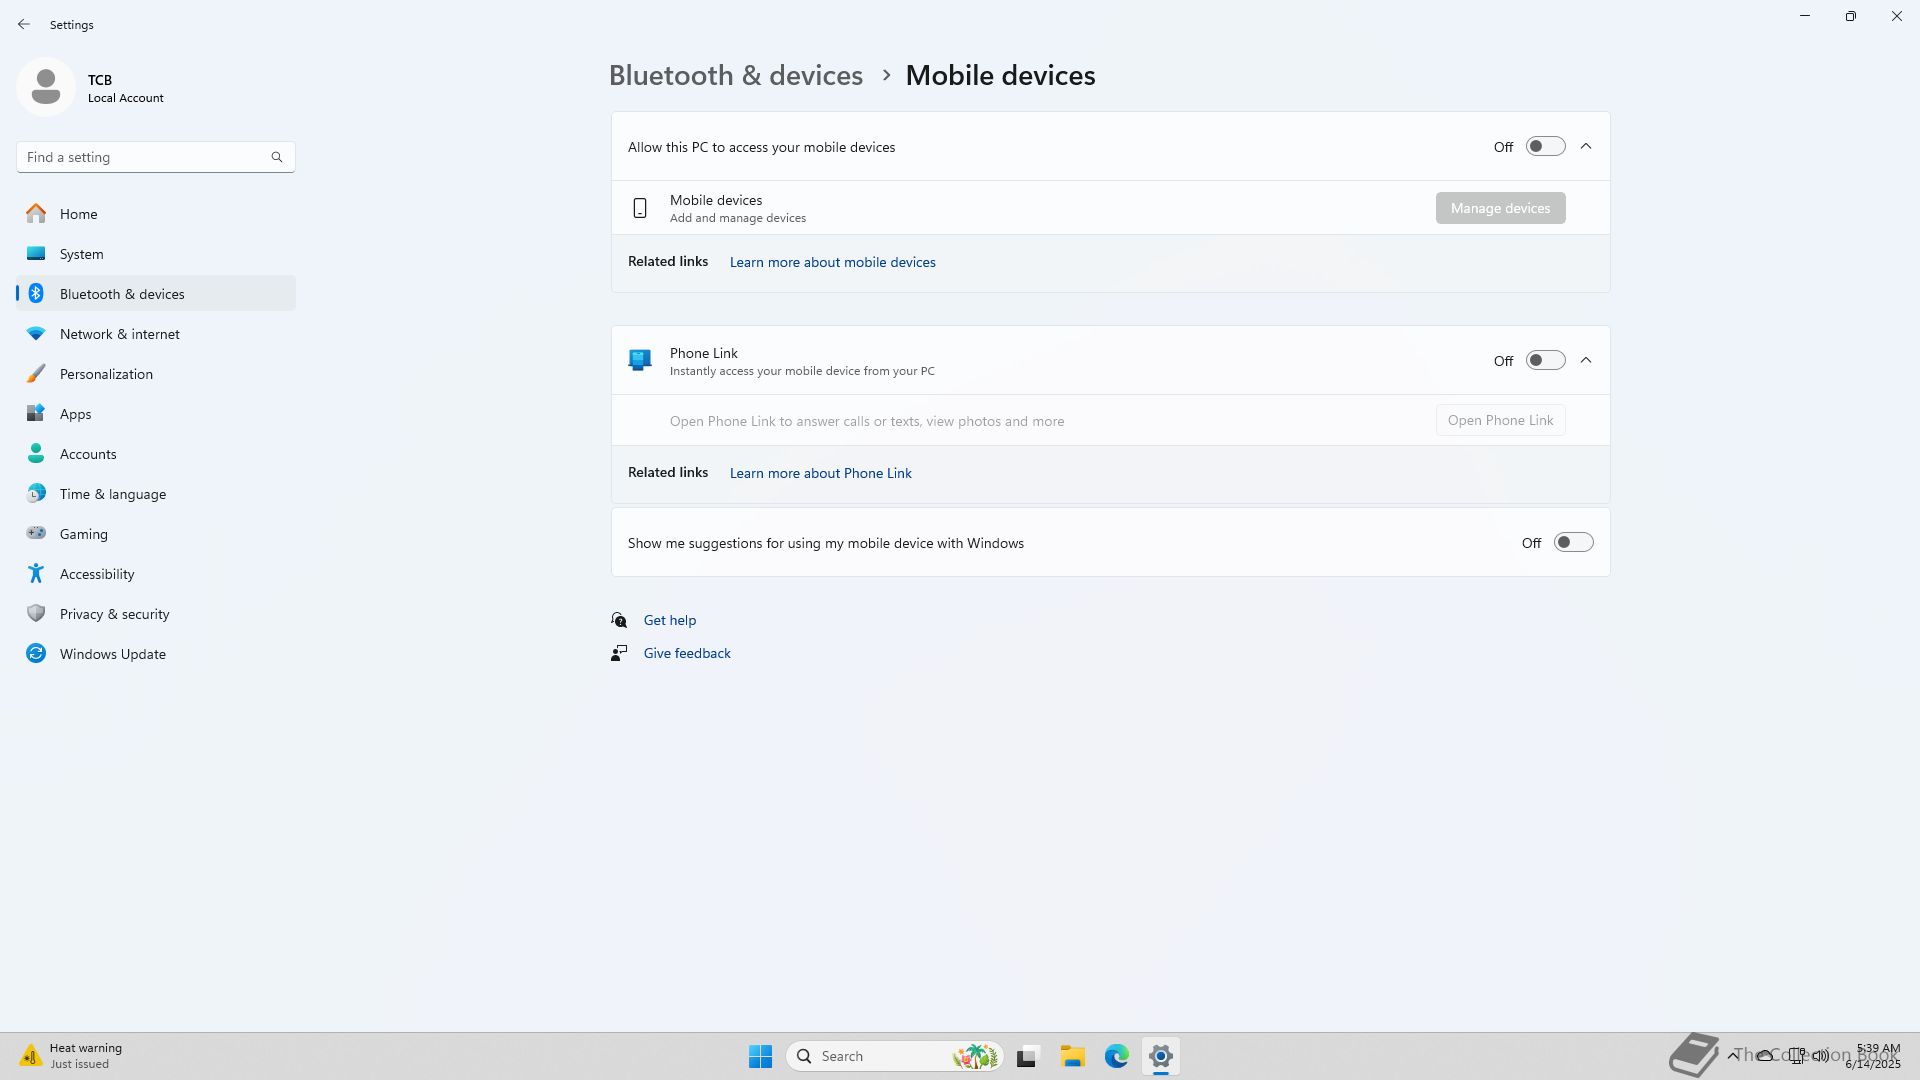The image size is (1920, 1080).
Task: Show hidden system tray icons chevron
Action: pos(1733,1055)
